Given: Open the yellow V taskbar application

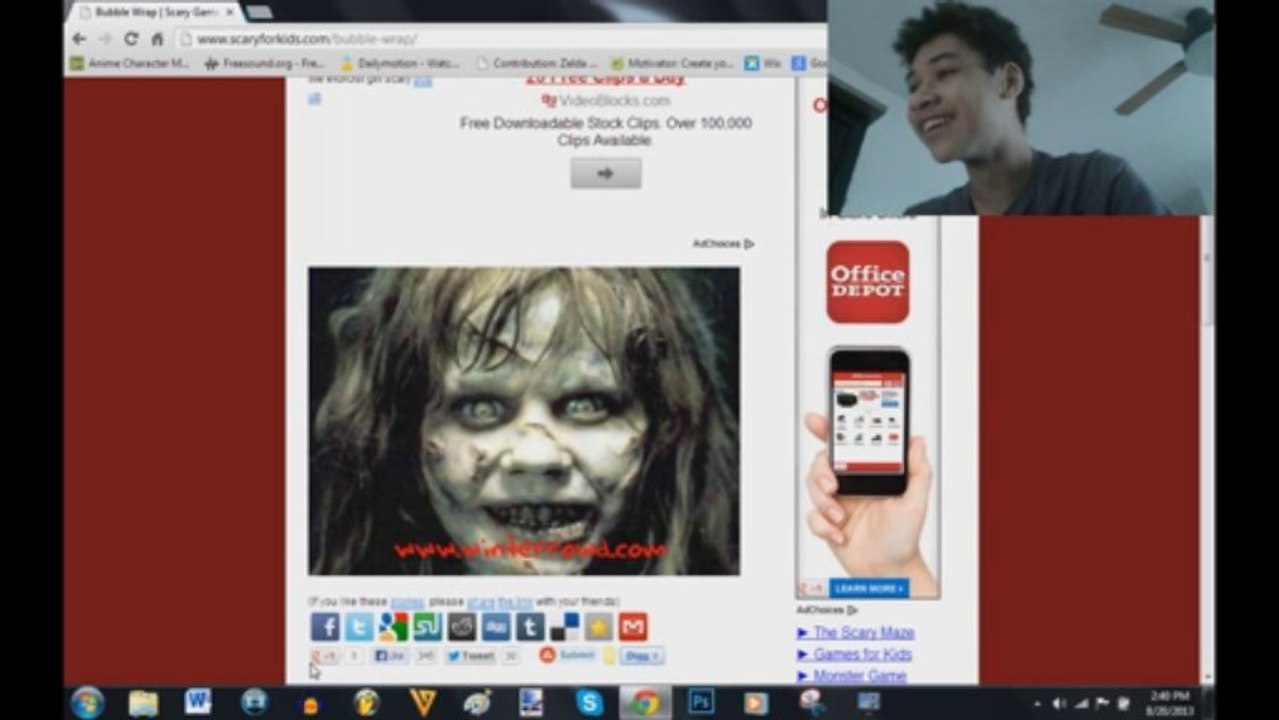Looking at the screenshot, I should coord(422,702).
